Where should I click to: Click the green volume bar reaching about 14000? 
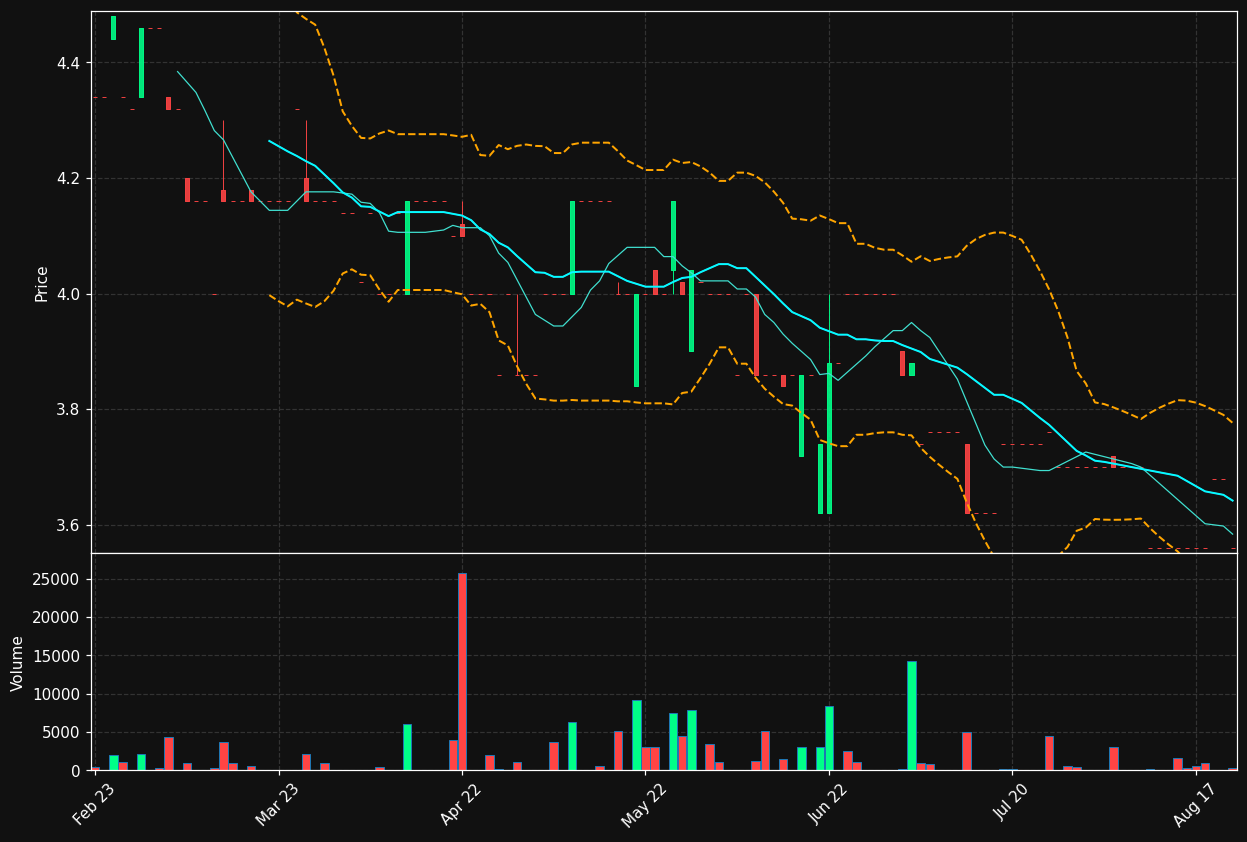[x=912, y=716]
